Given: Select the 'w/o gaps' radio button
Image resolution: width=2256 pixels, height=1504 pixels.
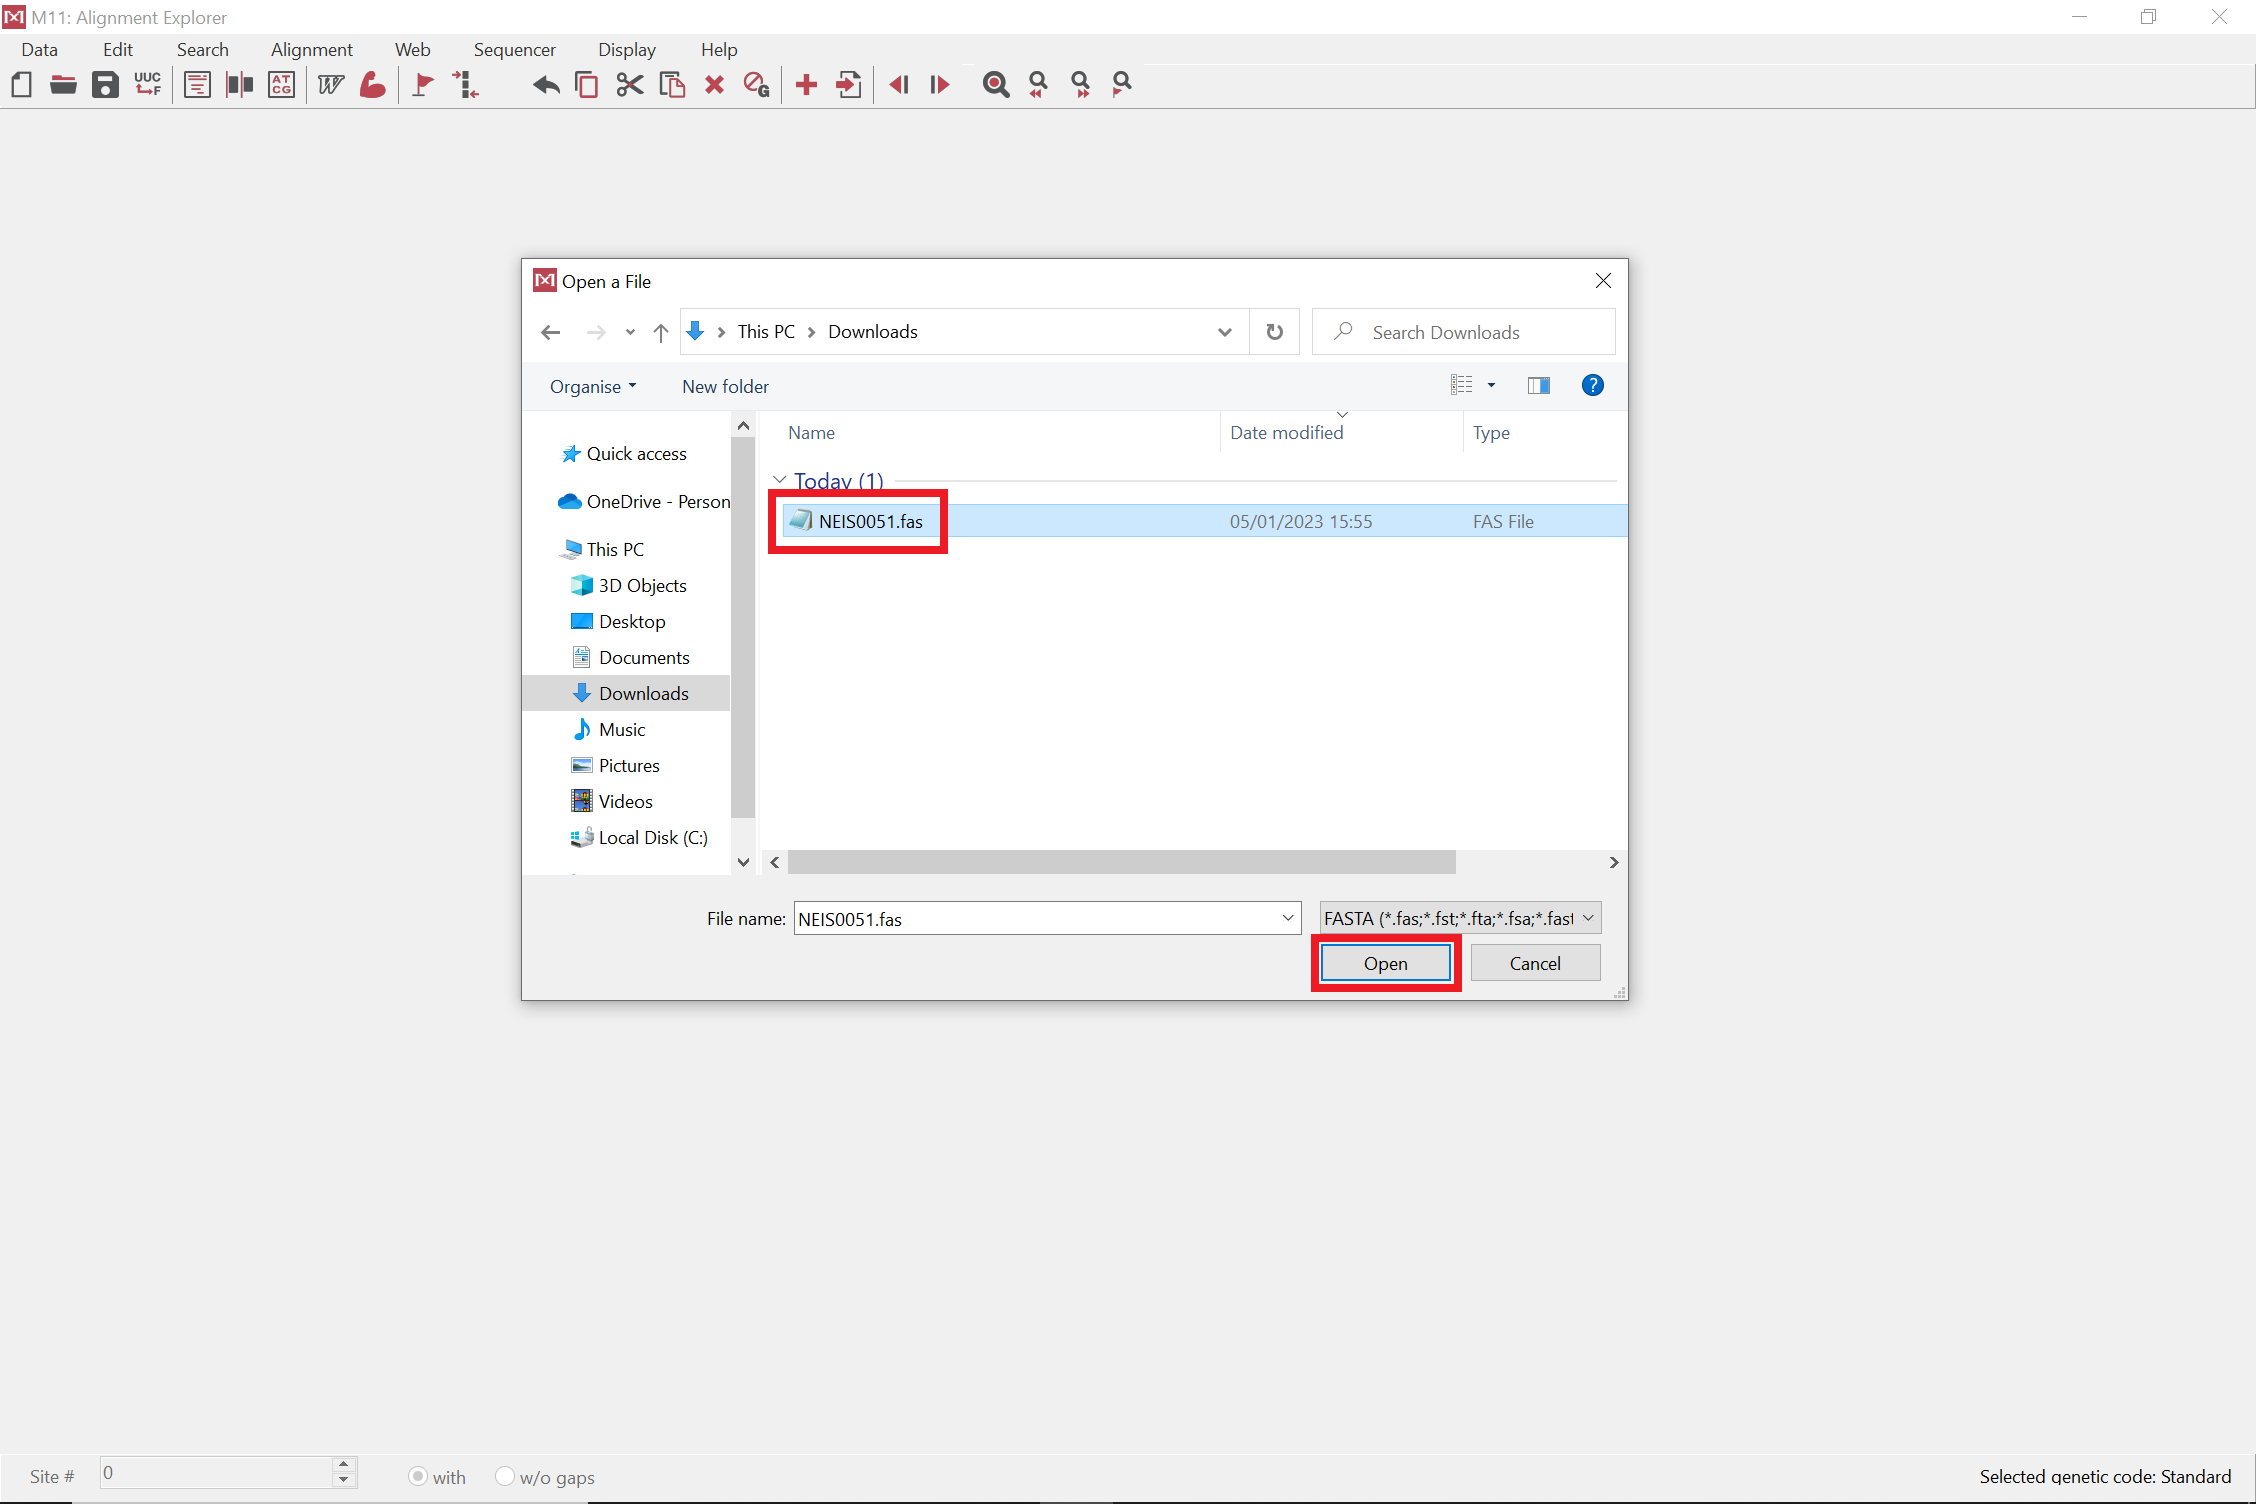Looking at the screenshot, I should click(x=505, y=1476).
